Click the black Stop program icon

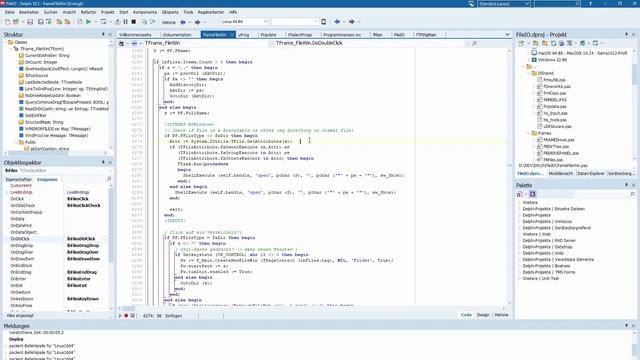[x=133, y=22]
